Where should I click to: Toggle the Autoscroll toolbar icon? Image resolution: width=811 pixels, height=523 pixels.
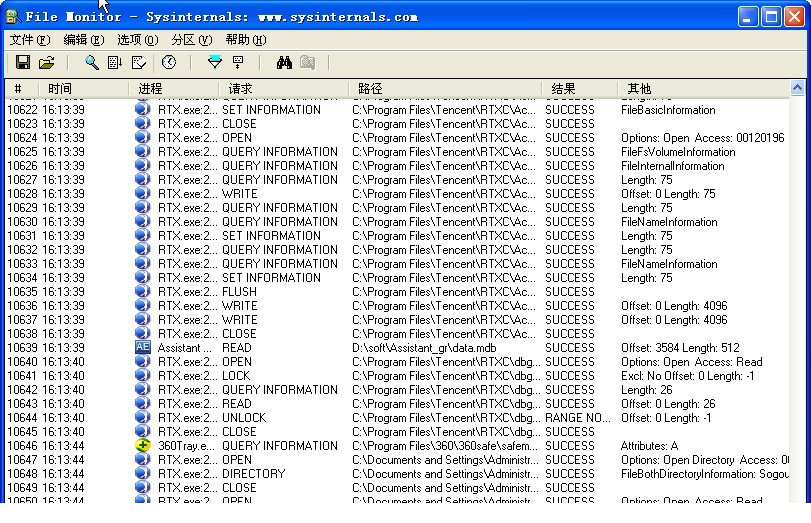[114, 63]
